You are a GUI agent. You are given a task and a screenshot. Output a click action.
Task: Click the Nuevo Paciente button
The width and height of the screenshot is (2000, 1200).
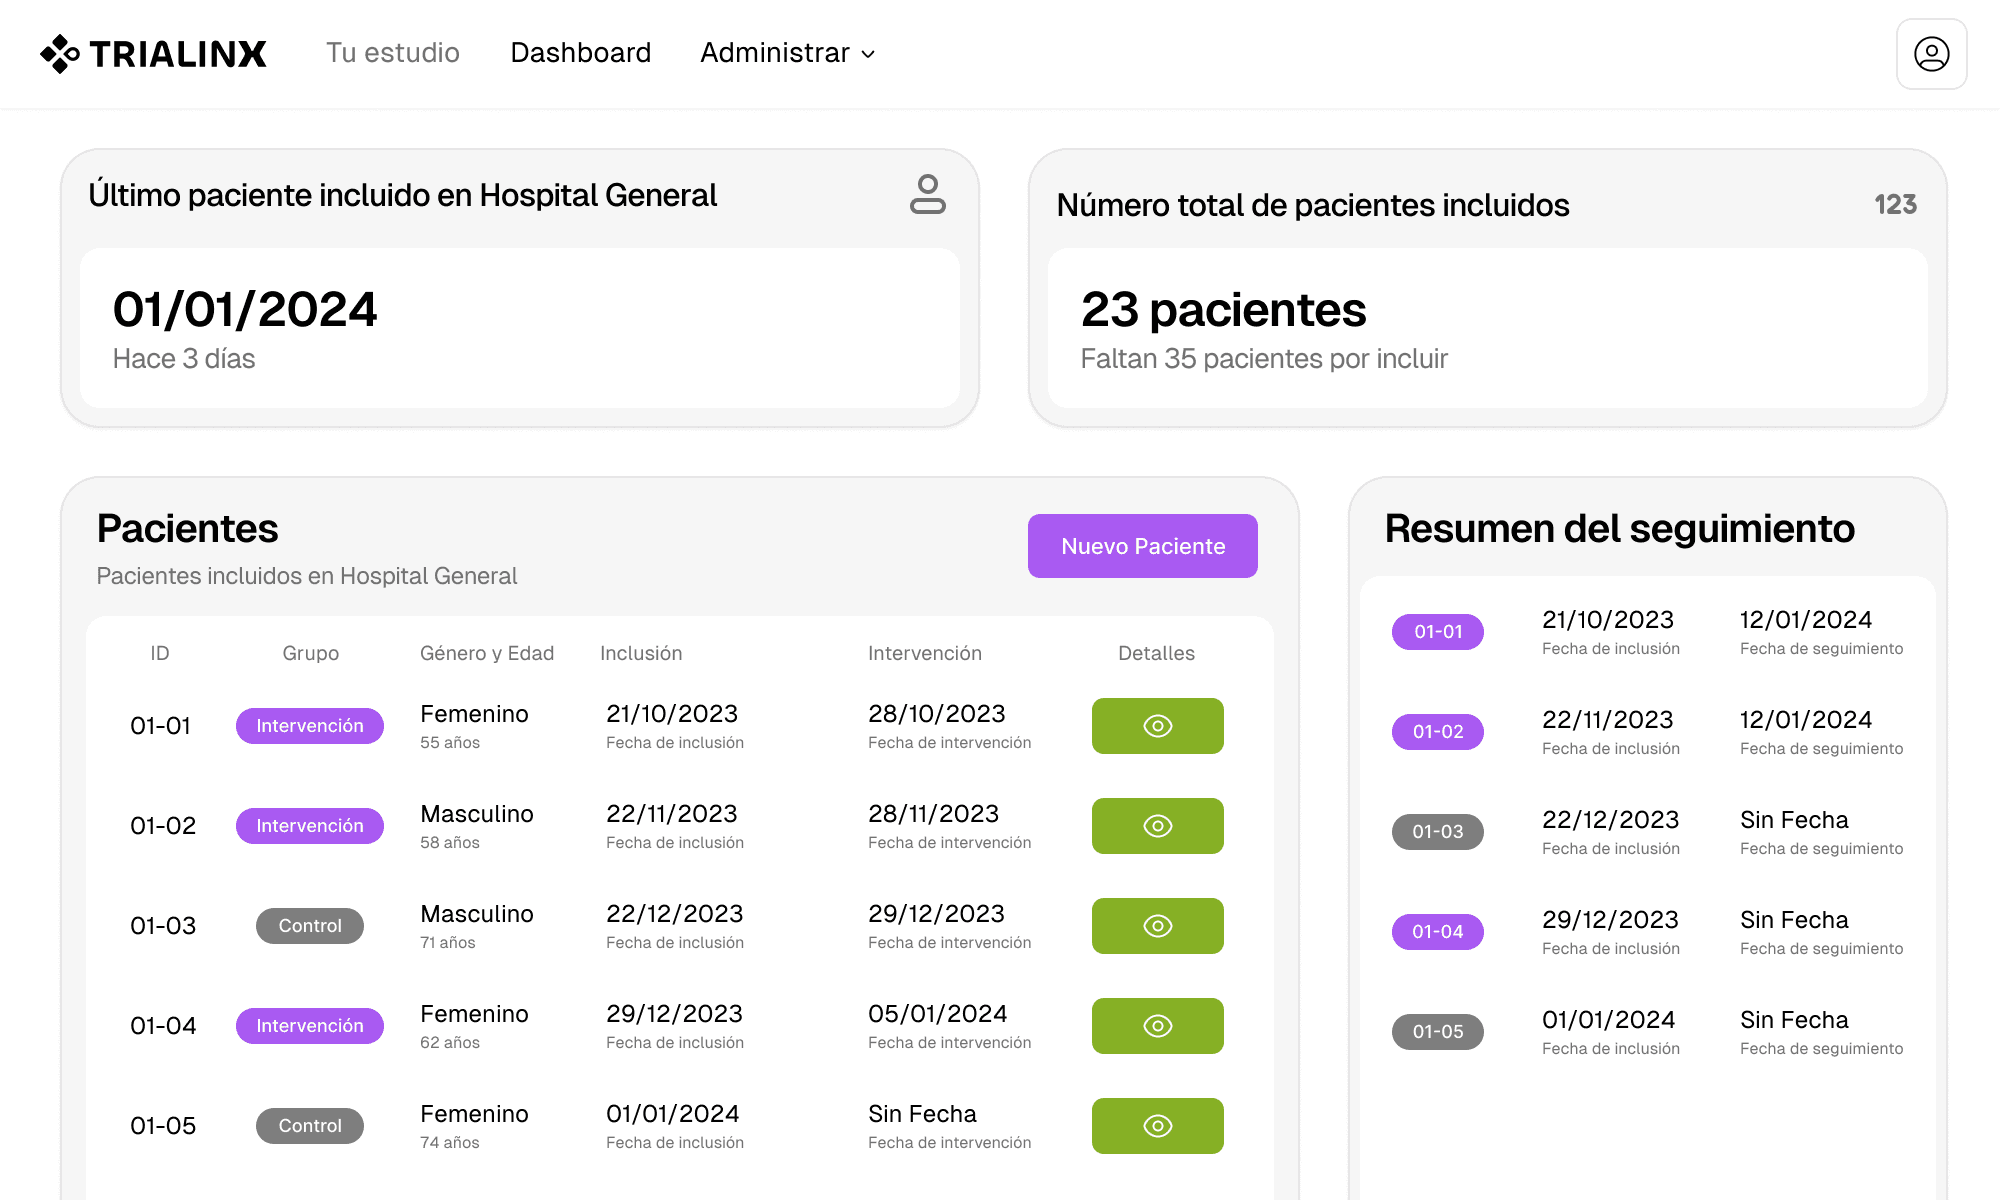1142,546
